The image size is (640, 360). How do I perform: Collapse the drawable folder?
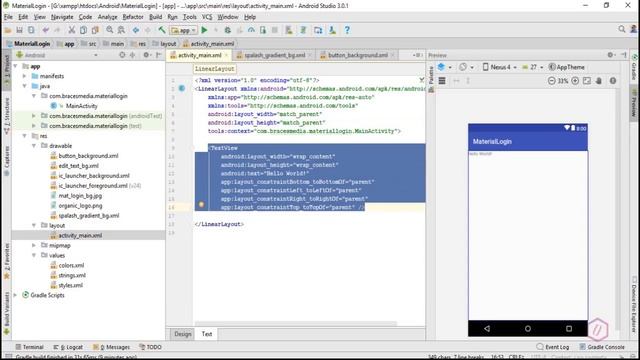(x=34, y=146)
